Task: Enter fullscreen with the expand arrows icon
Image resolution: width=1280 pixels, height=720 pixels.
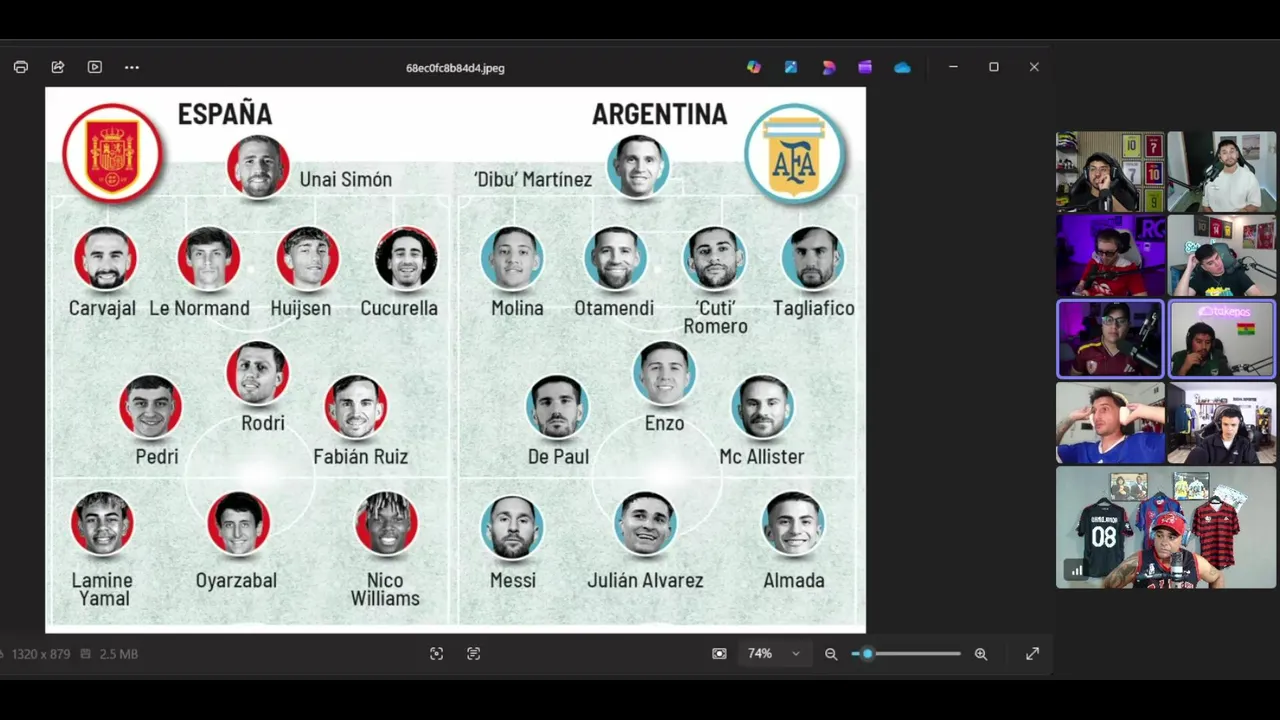Action: click(x=1032, y=653)
